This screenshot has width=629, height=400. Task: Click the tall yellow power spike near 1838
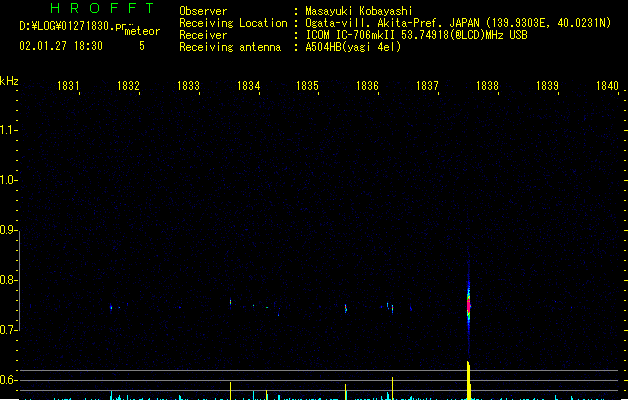pos(469,380)
